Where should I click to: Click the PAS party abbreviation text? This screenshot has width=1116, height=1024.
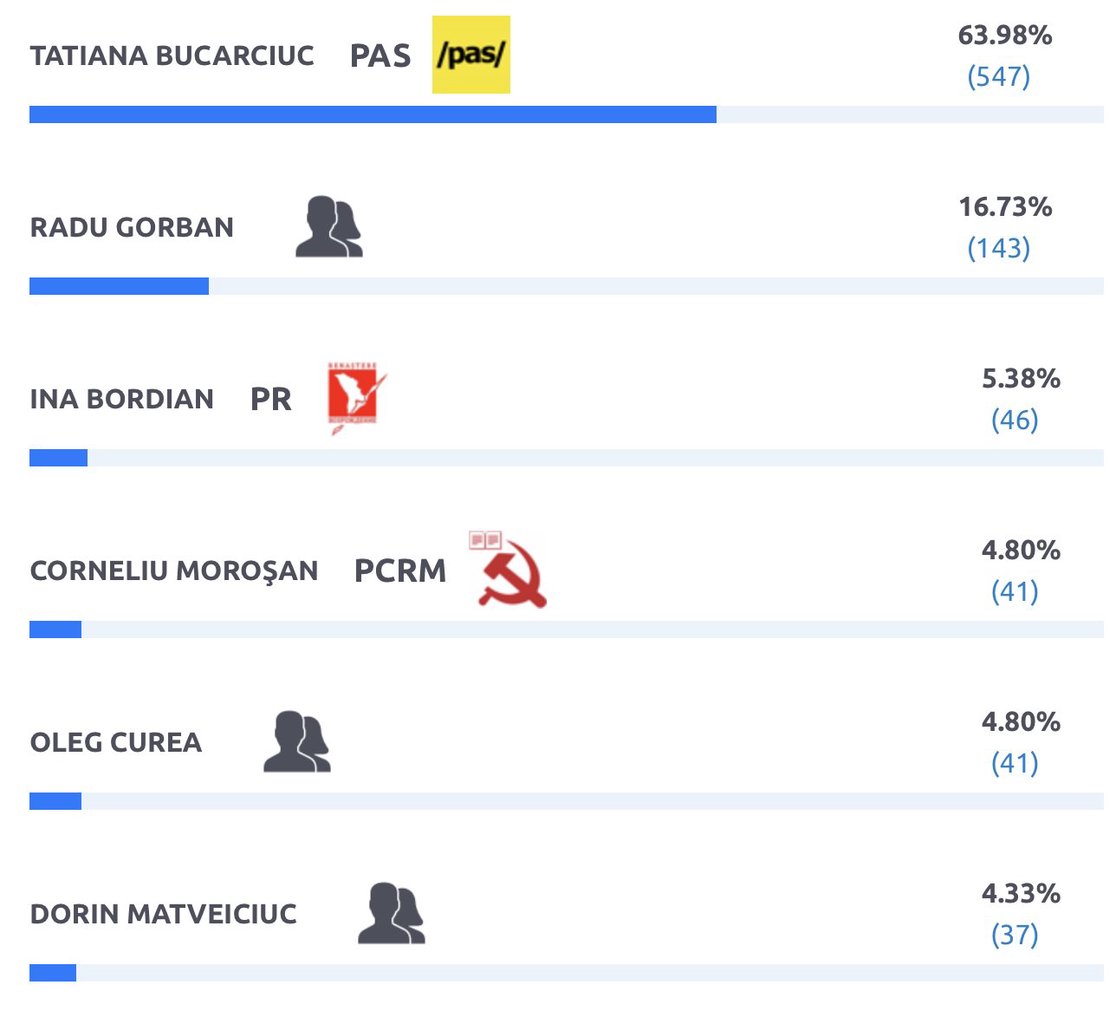(x=380, y=56)
